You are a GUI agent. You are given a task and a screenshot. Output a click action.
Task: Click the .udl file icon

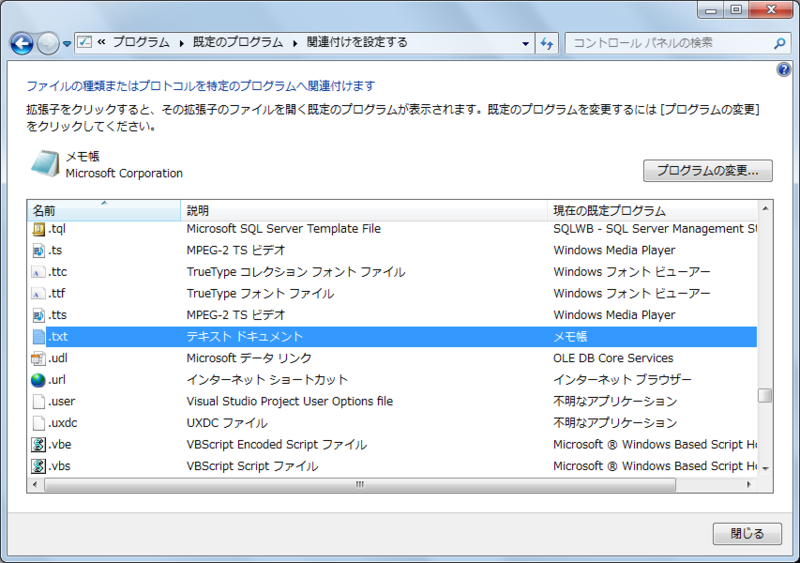point(38,358)
